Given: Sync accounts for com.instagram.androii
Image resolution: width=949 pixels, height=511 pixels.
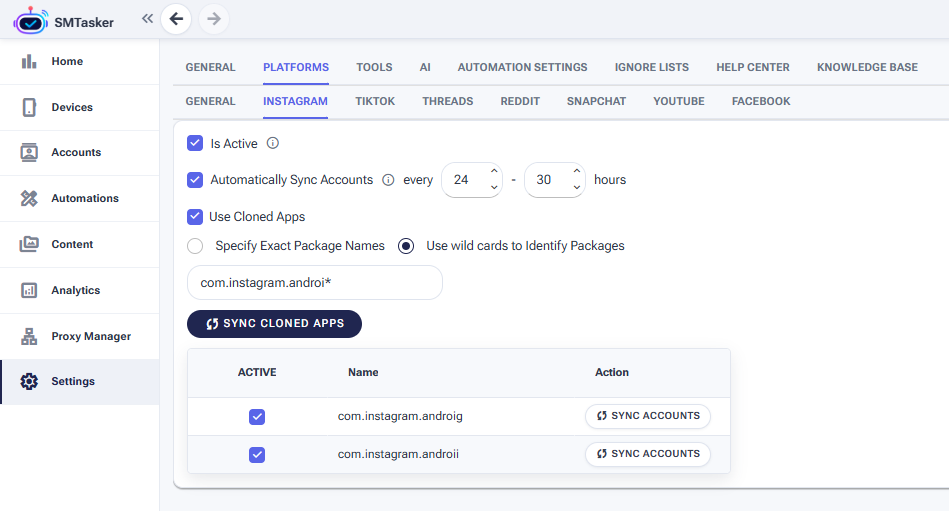Looking at the screenshot, I should (x=648, y=454).
